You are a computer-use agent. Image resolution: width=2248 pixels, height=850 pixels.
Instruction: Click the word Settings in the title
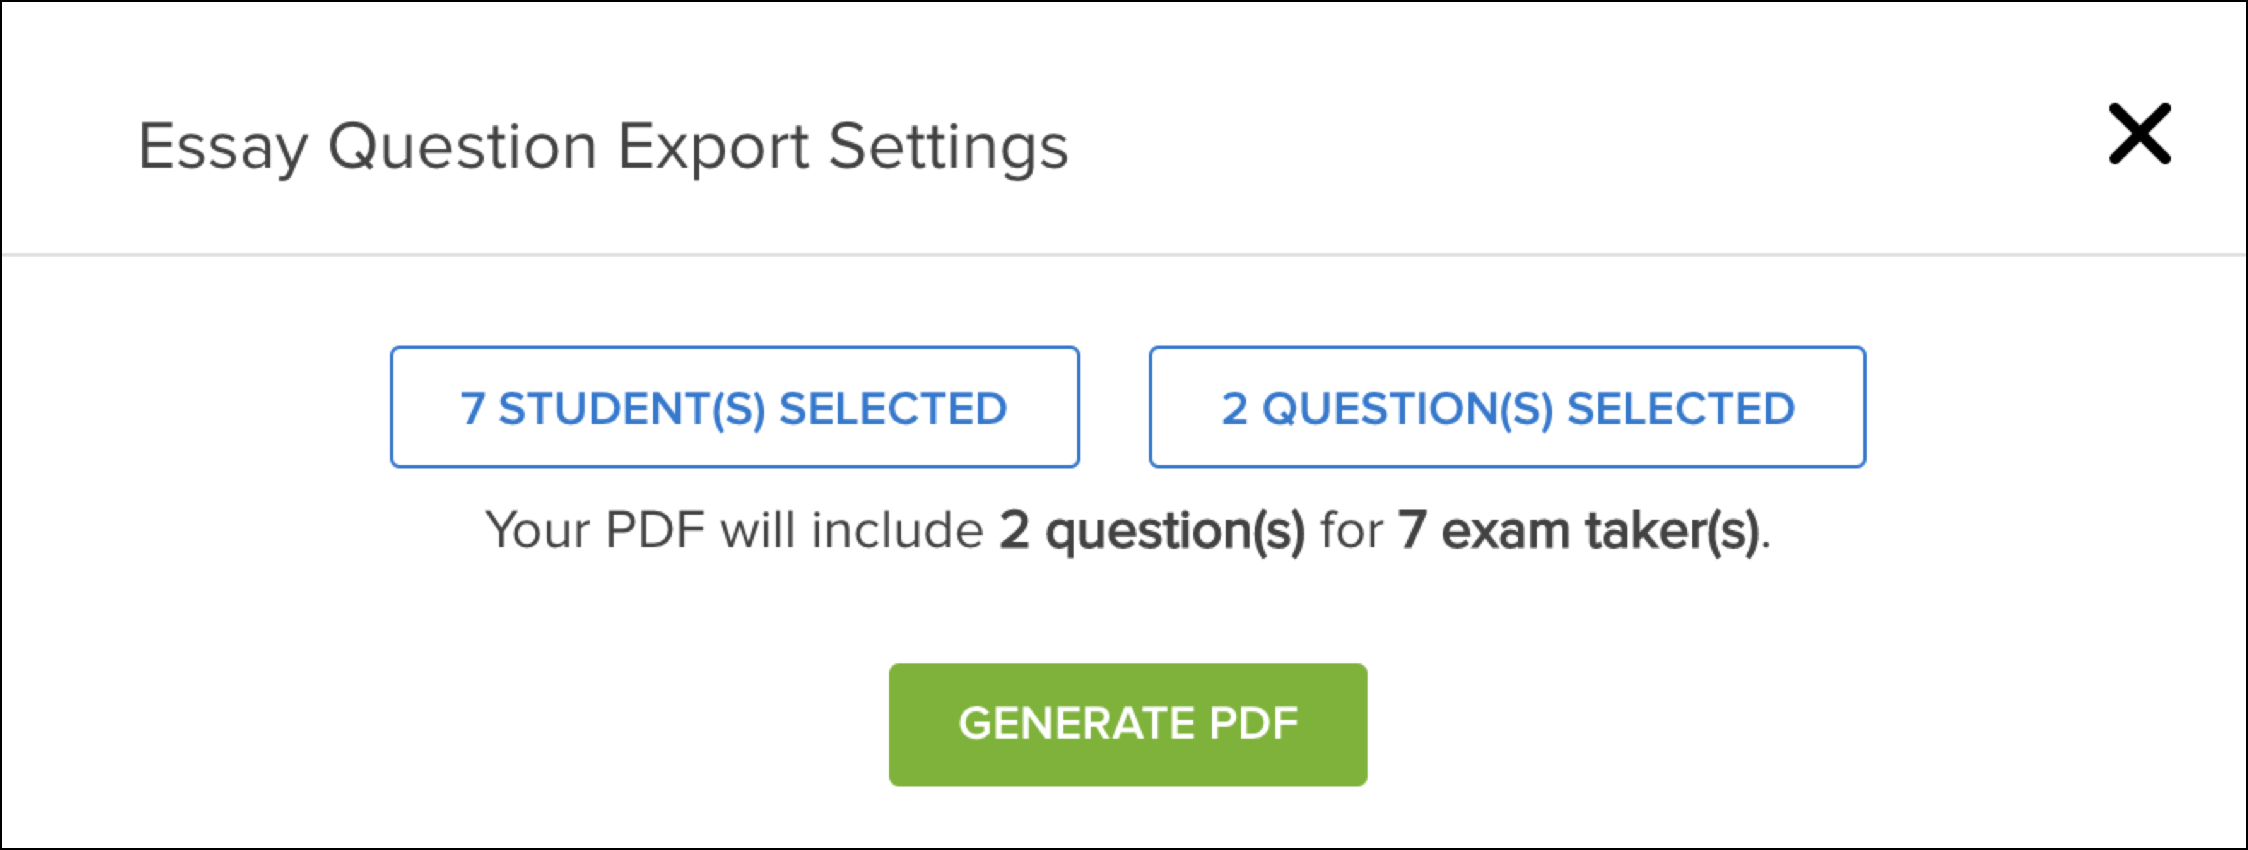(x=948, y=149)
